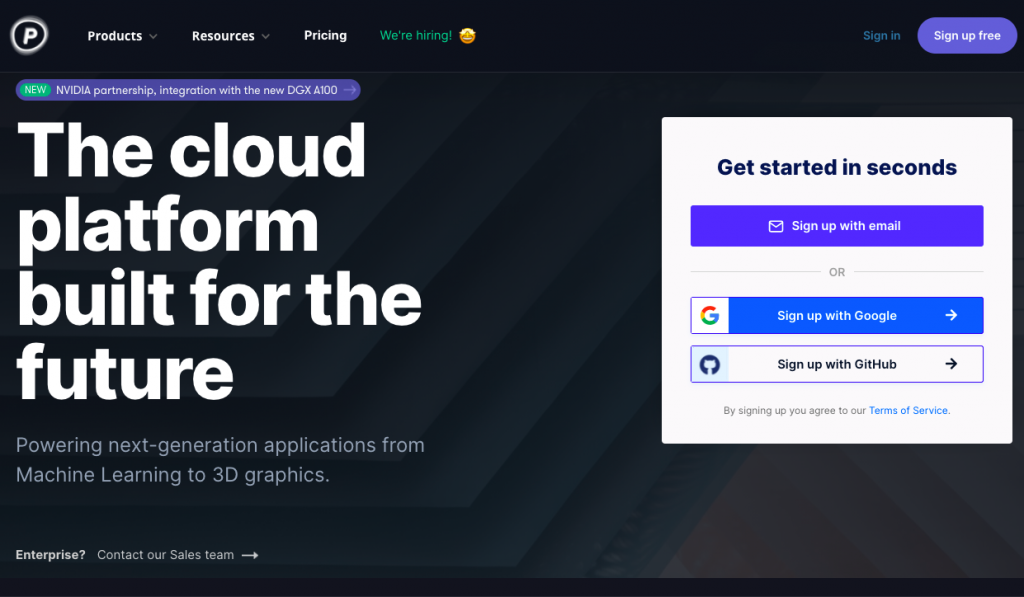Image resolution: width=1024 pixels, height=597 pixels.
Task: Click the Sign up free button
Action: coord(967,35)
